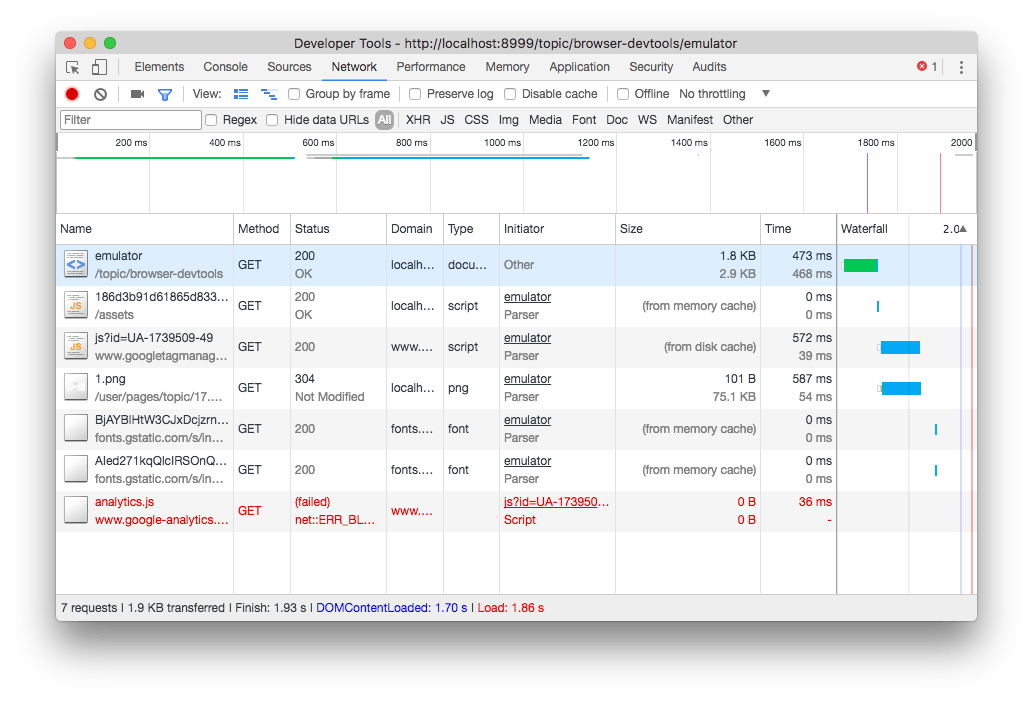
Task: Switch to large request rows view
Action: 241,94
